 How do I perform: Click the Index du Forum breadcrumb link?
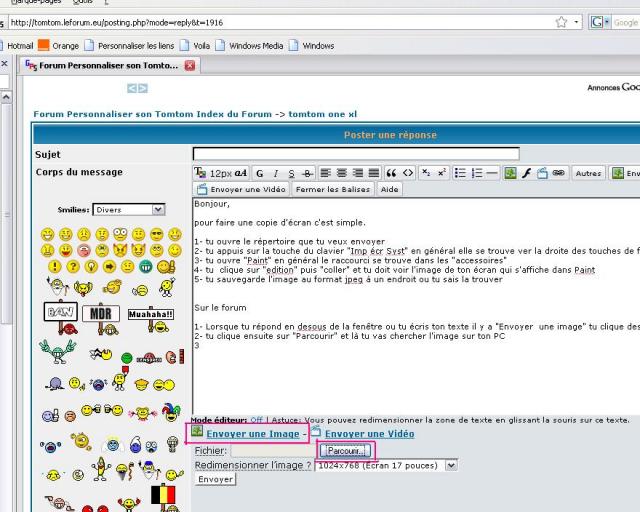234,114
